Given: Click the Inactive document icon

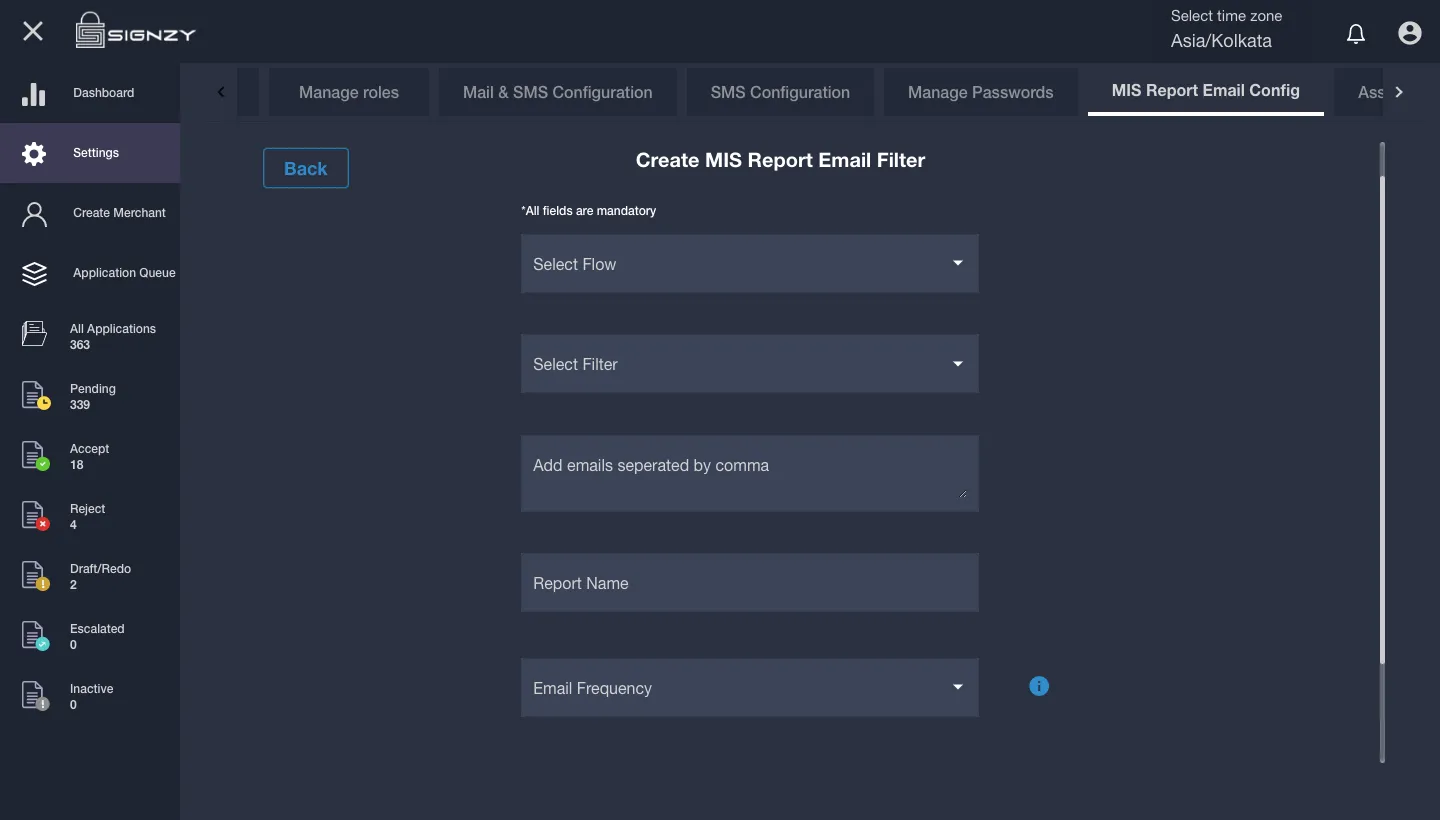Looking at the screenshot, I should click(35, 695).
